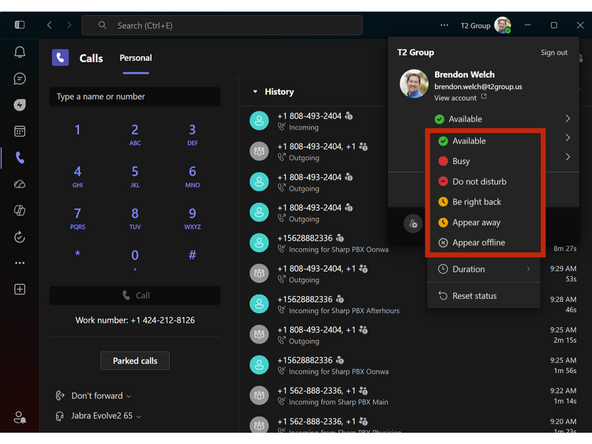Click the Parked calls button

pos(135,361)
